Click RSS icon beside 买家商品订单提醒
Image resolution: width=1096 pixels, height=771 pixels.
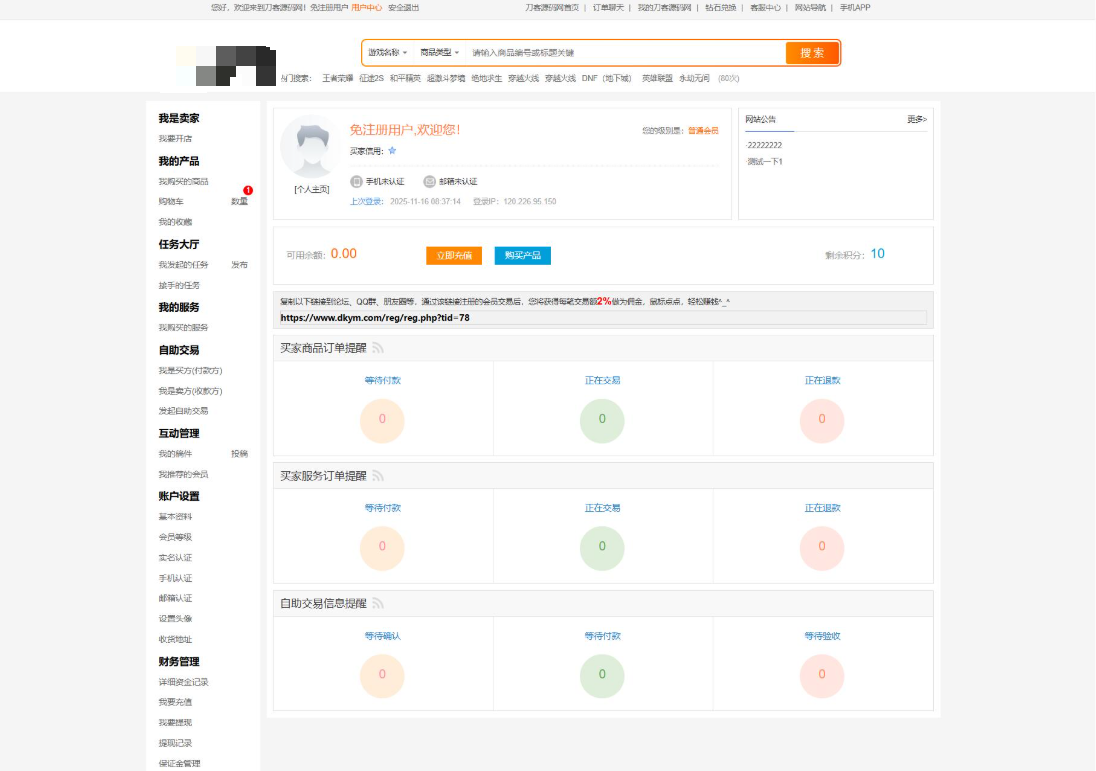tap(378, 349)
